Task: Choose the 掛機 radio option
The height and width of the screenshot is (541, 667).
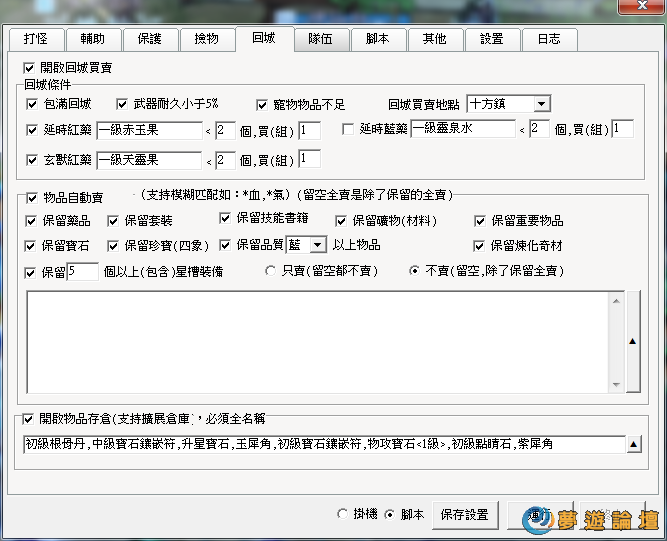Action: (343, 514)
